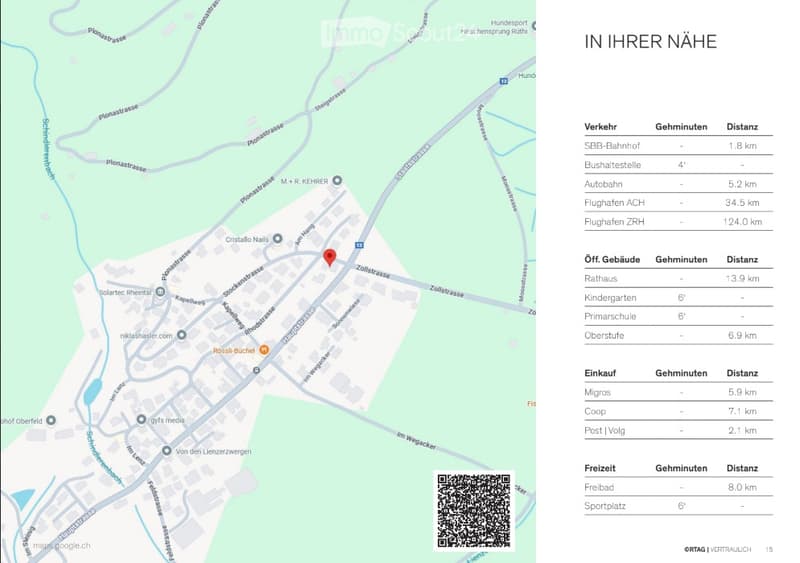Click the Rhodstrasse street label
This screenshot has height=563, width=800.
(260, 321)
